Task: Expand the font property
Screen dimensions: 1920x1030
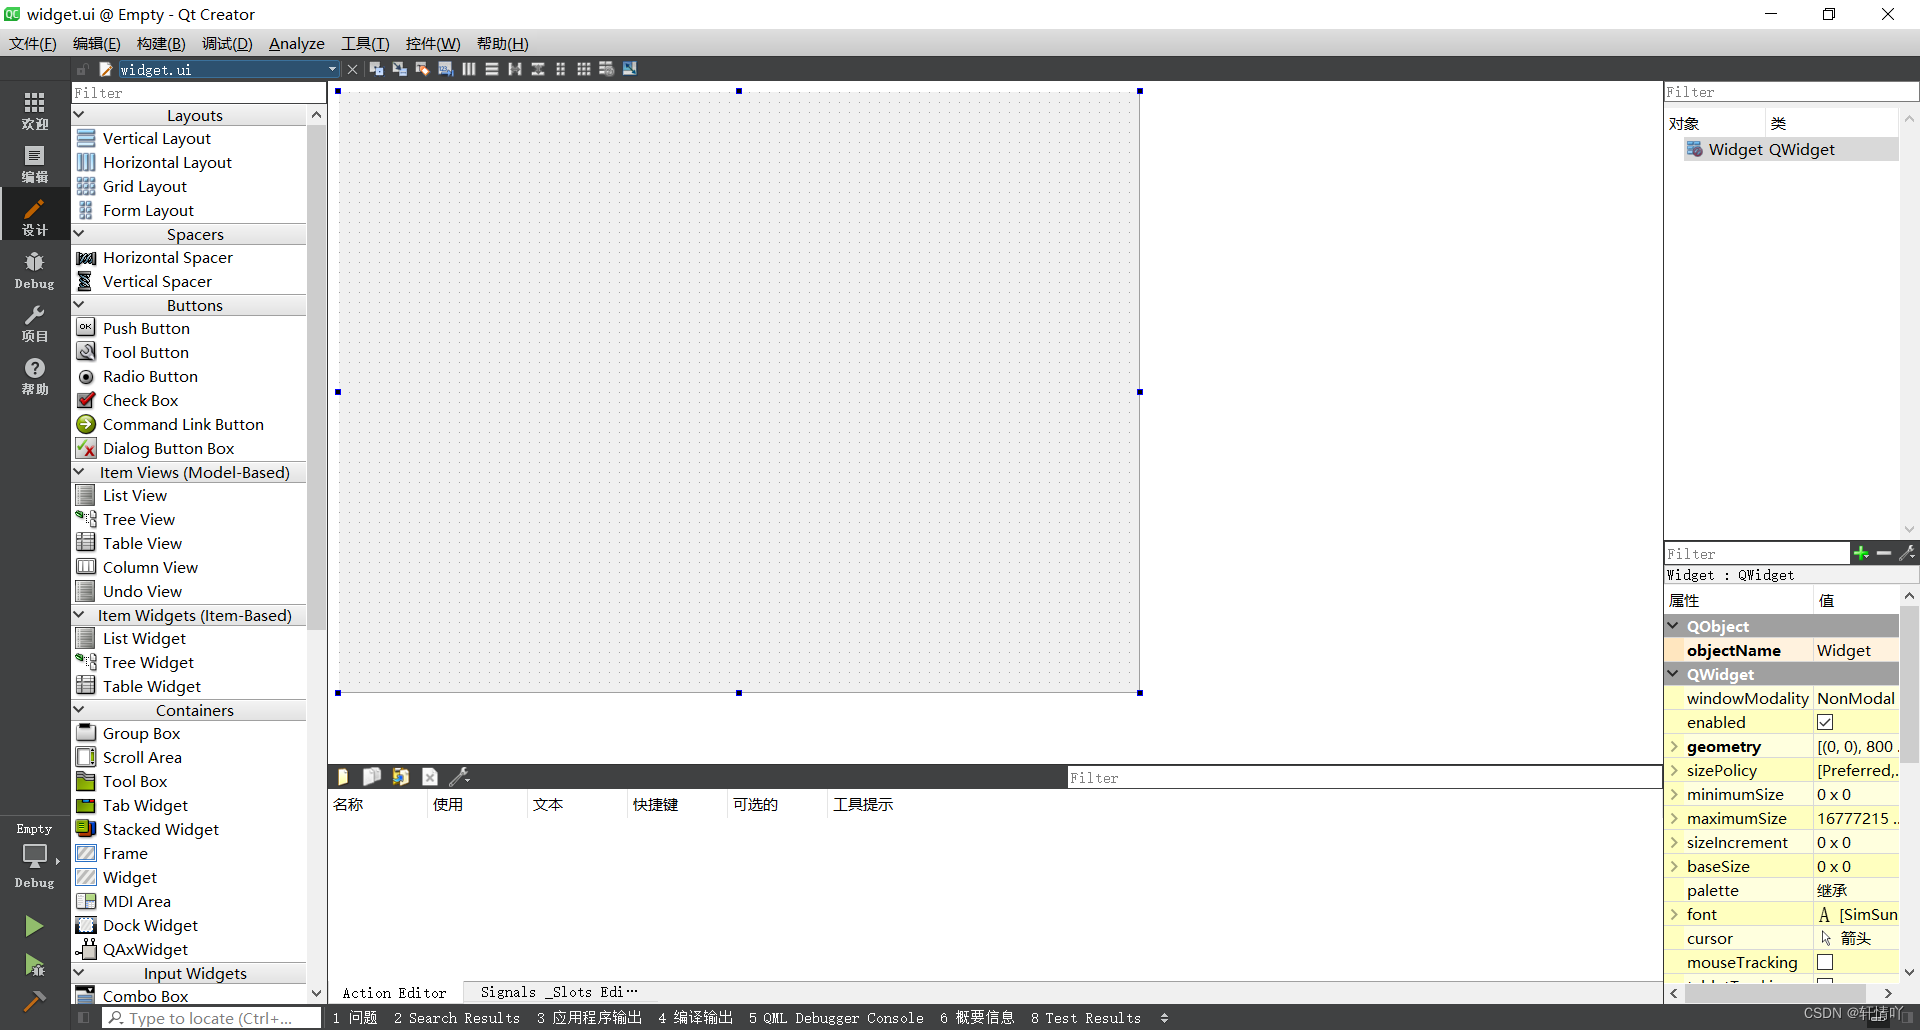Action: pyautogui.click(x=1674, y=914)
